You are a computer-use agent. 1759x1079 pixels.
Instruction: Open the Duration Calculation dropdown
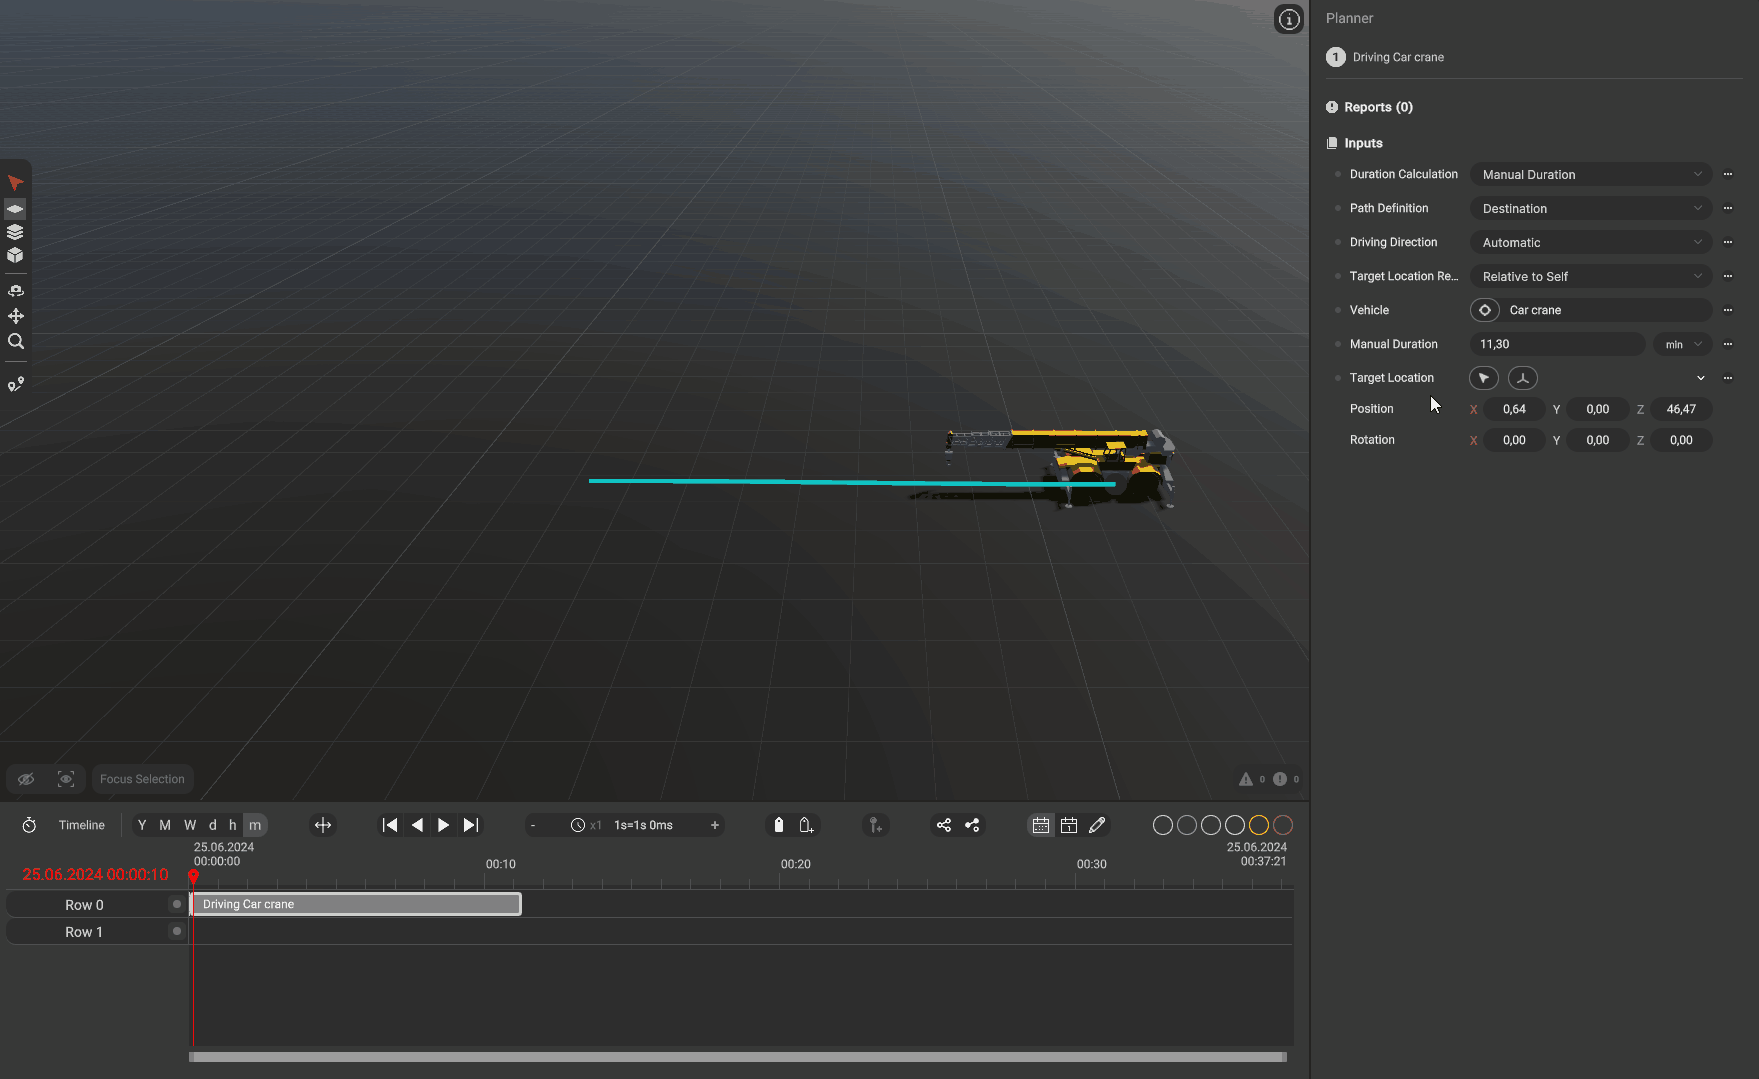pos(1591,174)
